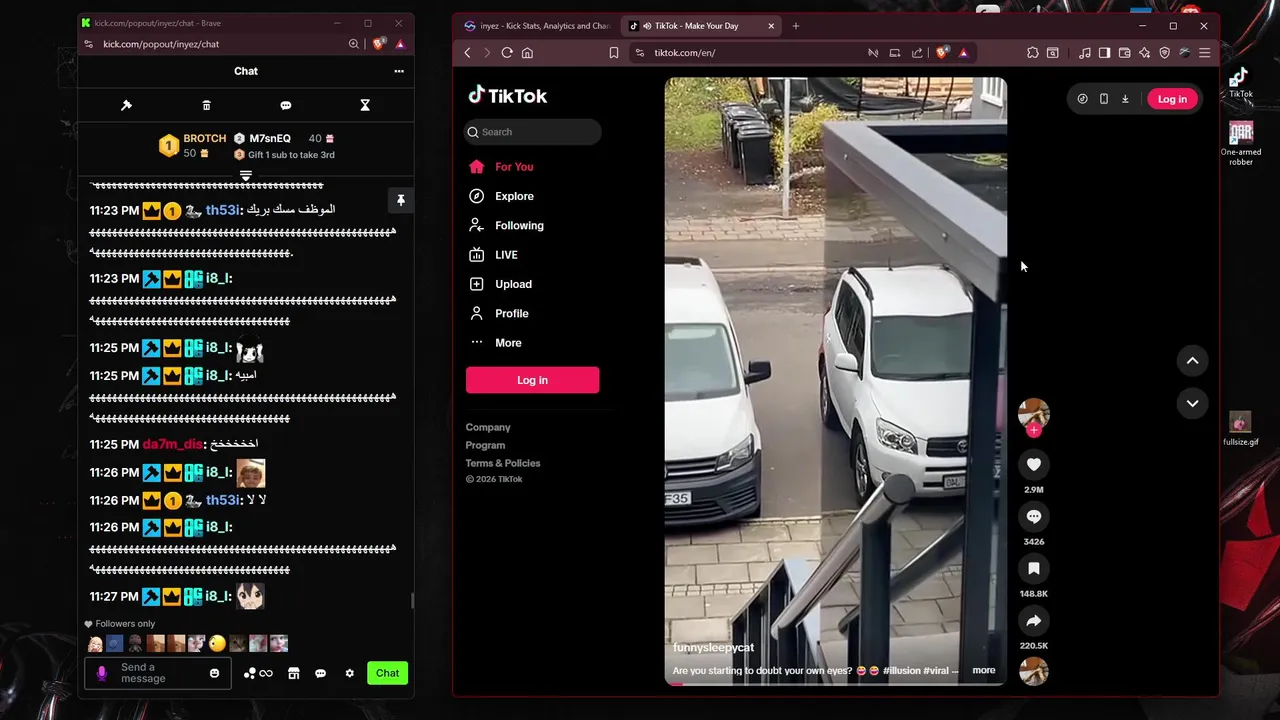The image size is (1280, 720).
Task: Toggle the Brave sidebar panel icon
Action: 1104,53
